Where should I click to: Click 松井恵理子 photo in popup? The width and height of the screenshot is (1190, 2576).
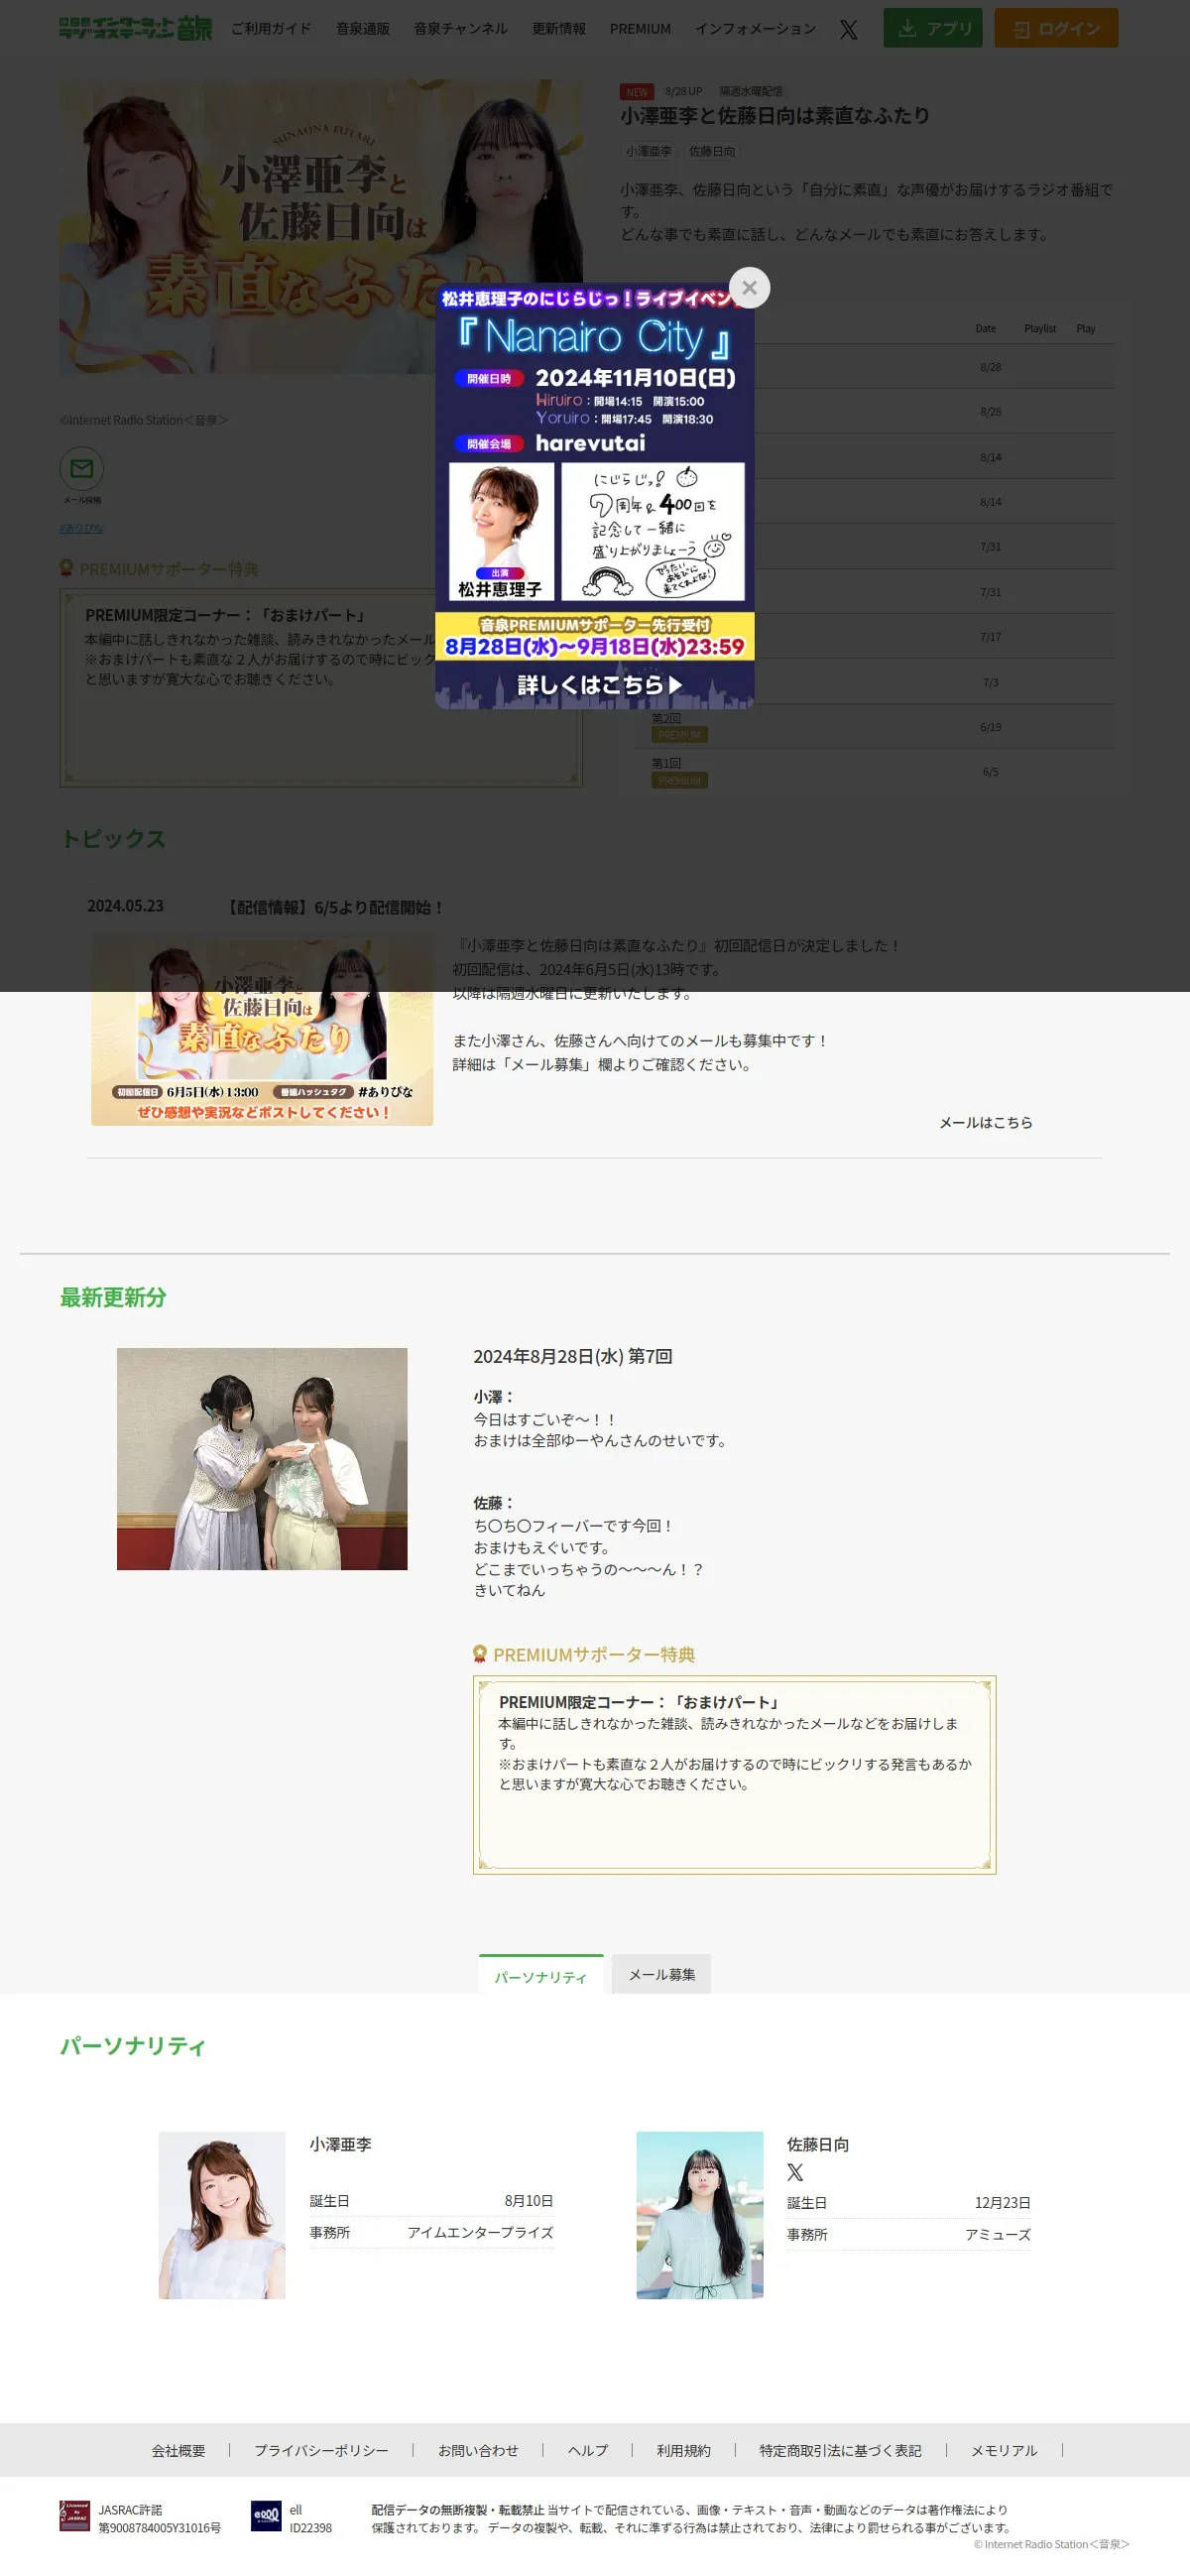[x=501, y=531]
